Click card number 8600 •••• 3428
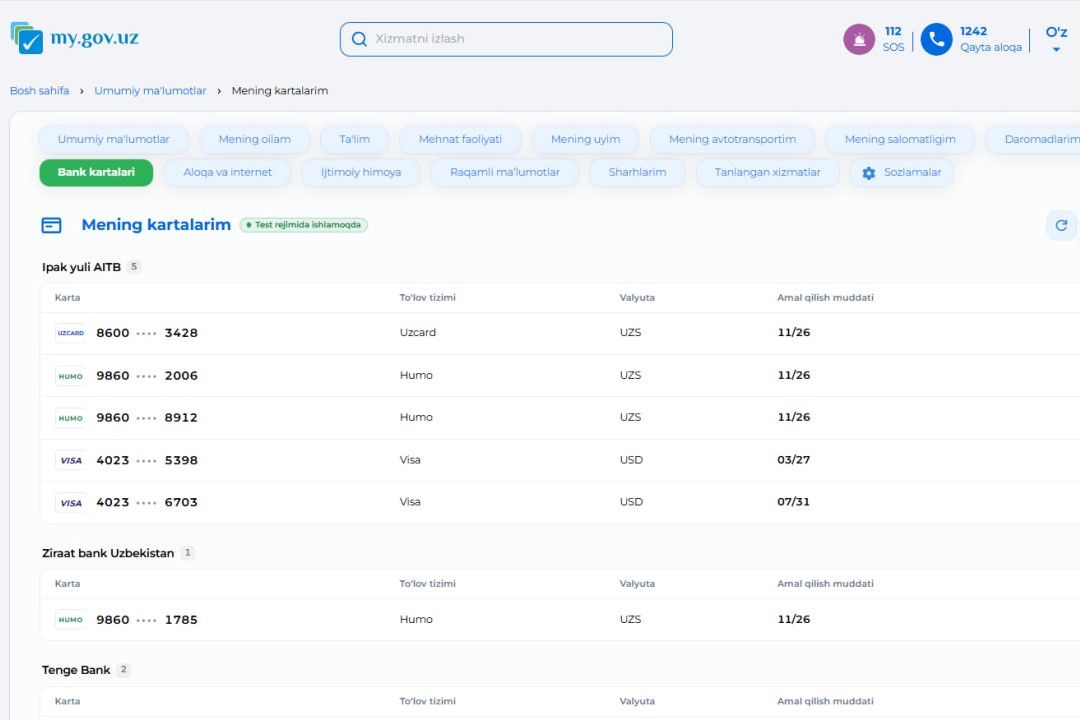Image resolution: width=1080 pixels, height=720 pixels. tap(147, 333)
